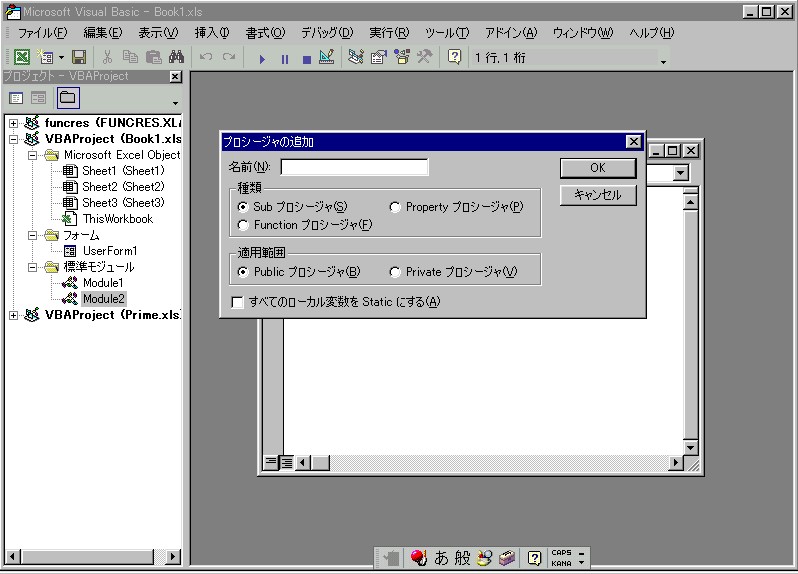Enable the Static local variables checkbox
This screenshot has width=798, height=574.
click(x=238, y=302)
